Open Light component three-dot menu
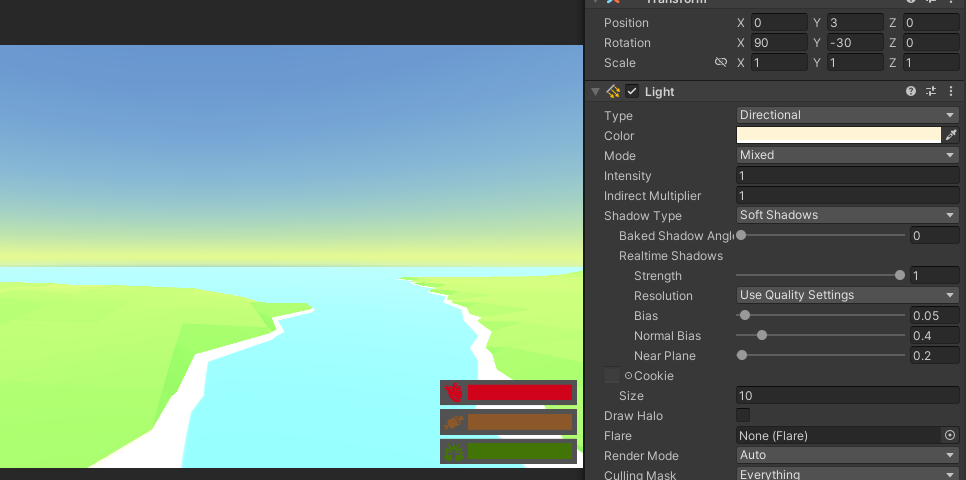 tap(951, 92)
